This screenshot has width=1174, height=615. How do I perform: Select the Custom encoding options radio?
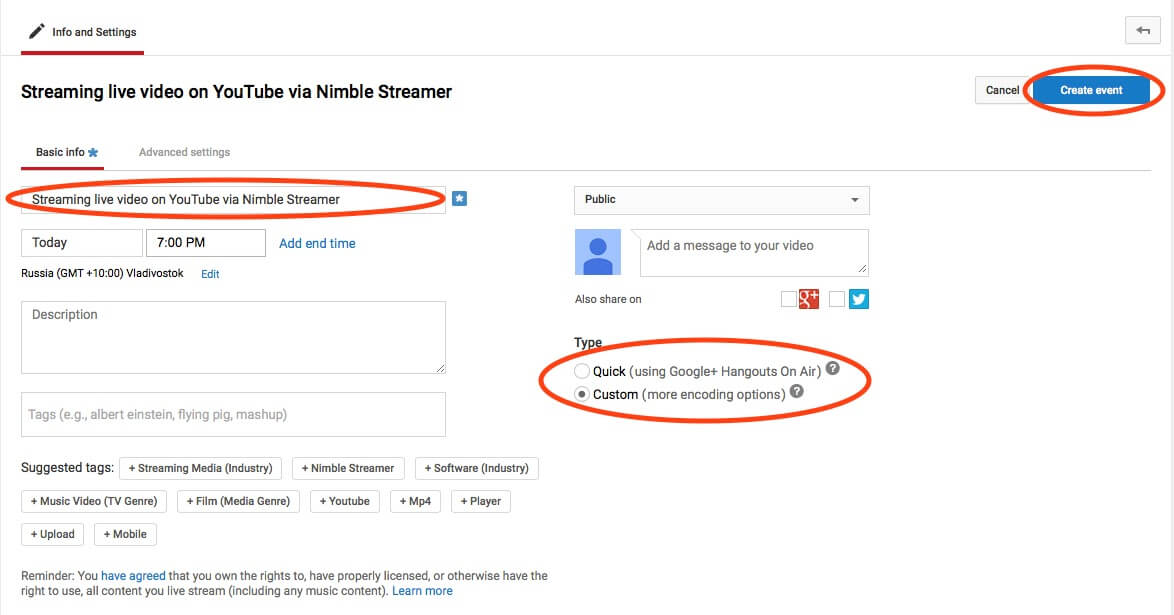click(582, 394)
